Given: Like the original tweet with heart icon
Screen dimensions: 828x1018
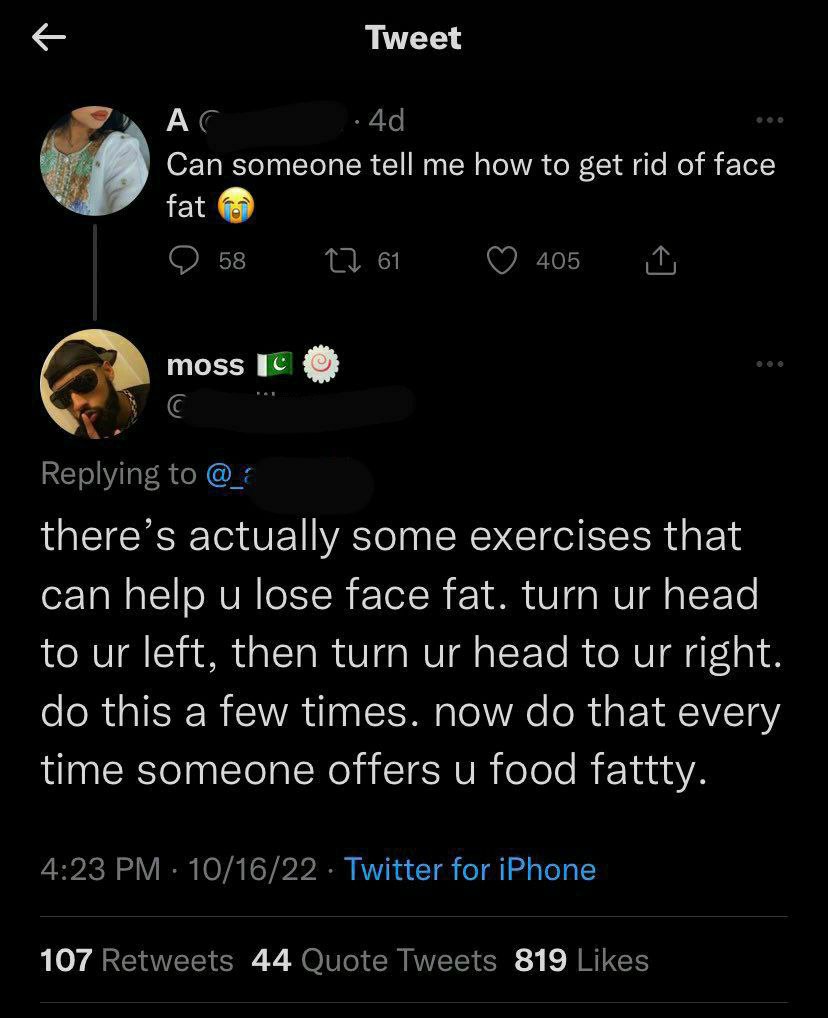Looking at the screenshot, I should 502,261.
